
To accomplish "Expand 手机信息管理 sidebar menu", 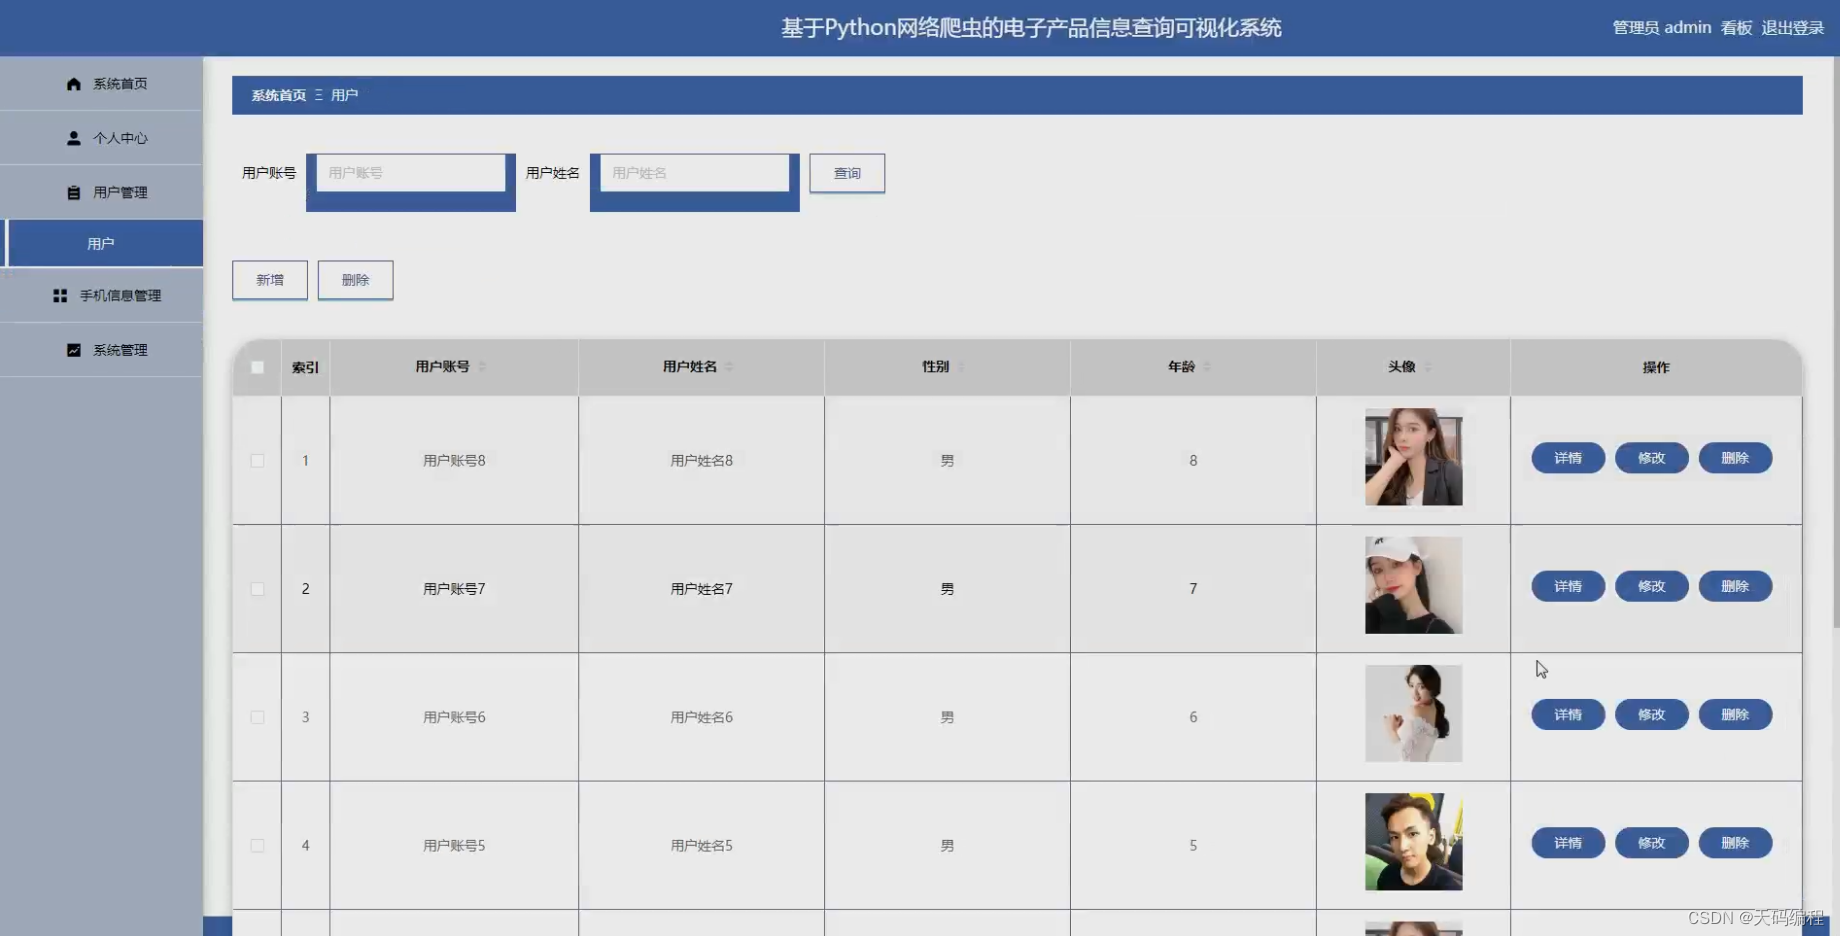I will [101, 296].
